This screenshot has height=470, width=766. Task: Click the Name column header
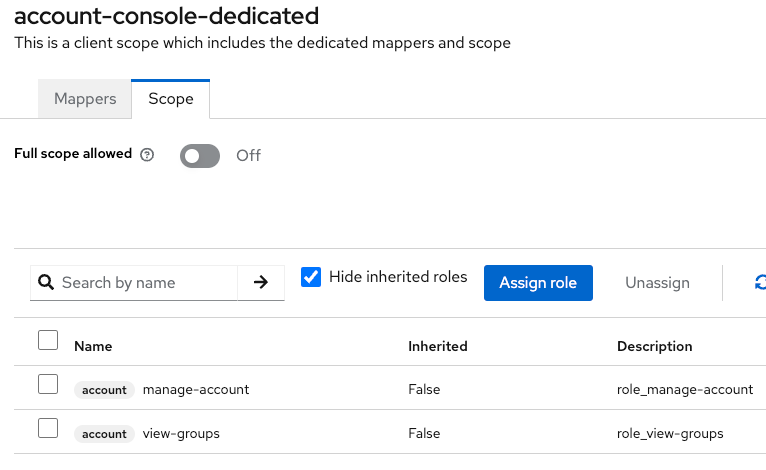(x=93, y=346)
